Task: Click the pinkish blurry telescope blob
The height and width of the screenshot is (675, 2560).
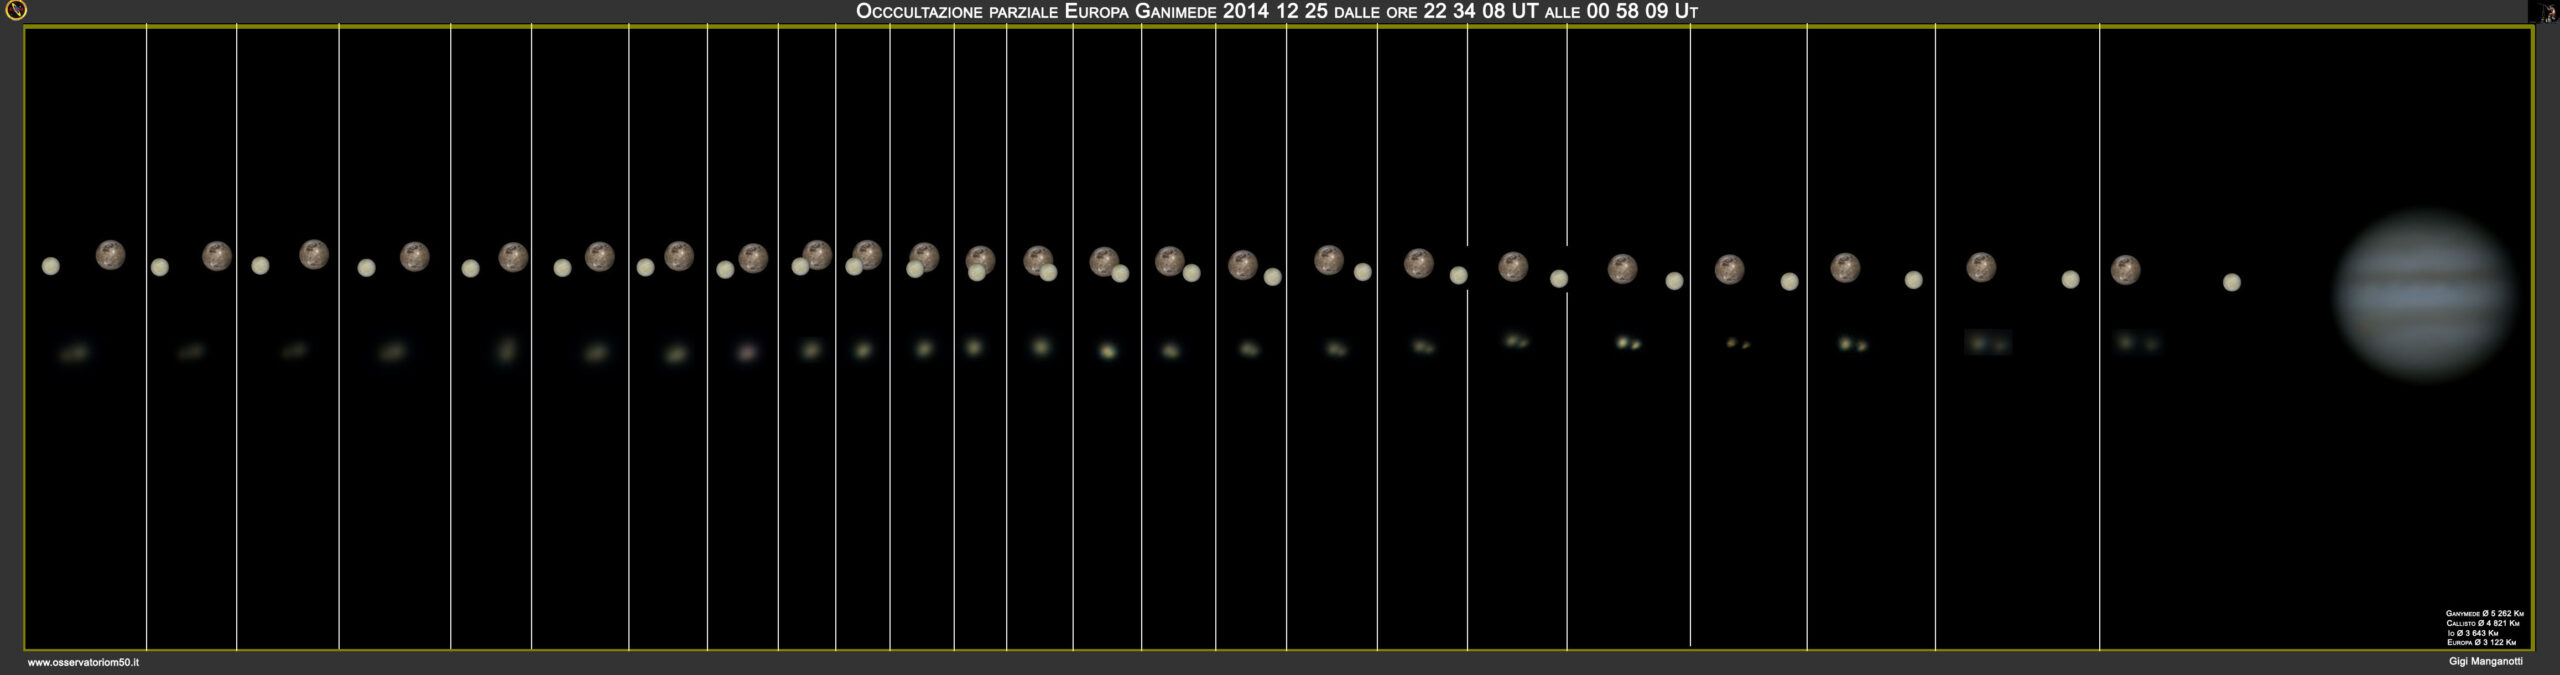Action: click(745, 352)
